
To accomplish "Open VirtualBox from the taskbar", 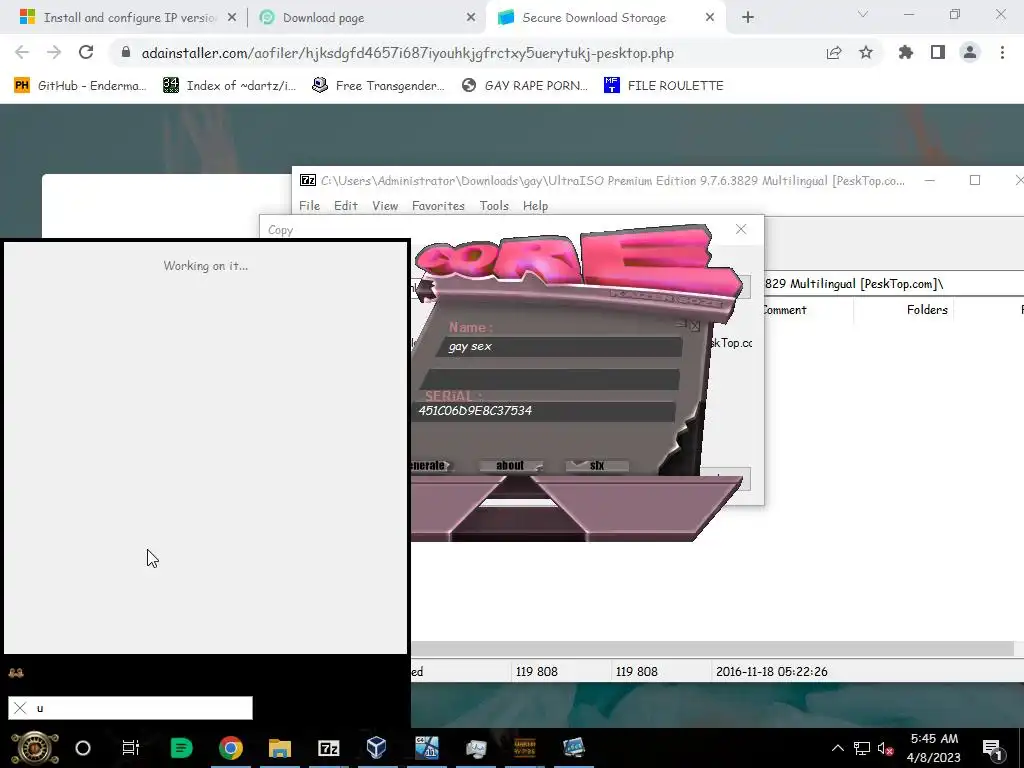I will (376, 748).
